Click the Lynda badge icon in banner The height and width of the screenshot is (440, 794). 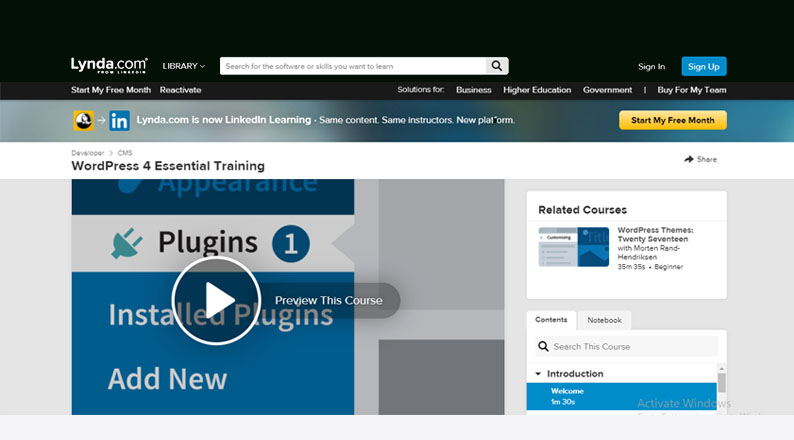84,121
